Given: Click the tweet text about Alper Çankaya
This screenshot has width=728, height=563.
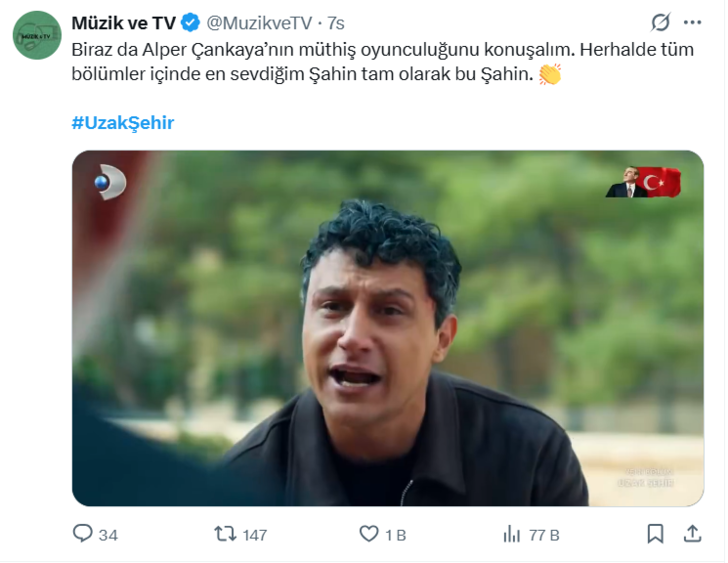Looking at the screenshot, I should (383, 62).
